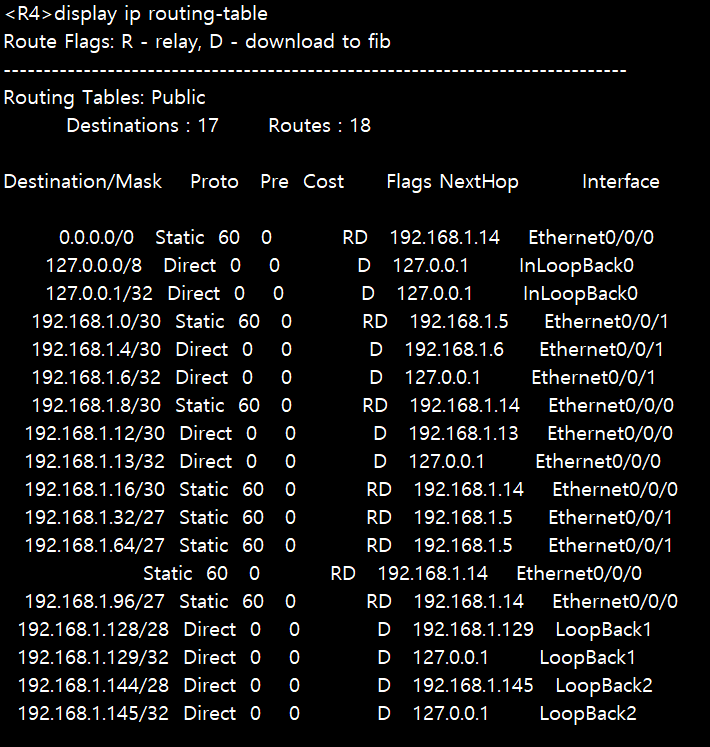Click the 'NextHop' column header
Viewport: 710px width, 747px height.
479,182
